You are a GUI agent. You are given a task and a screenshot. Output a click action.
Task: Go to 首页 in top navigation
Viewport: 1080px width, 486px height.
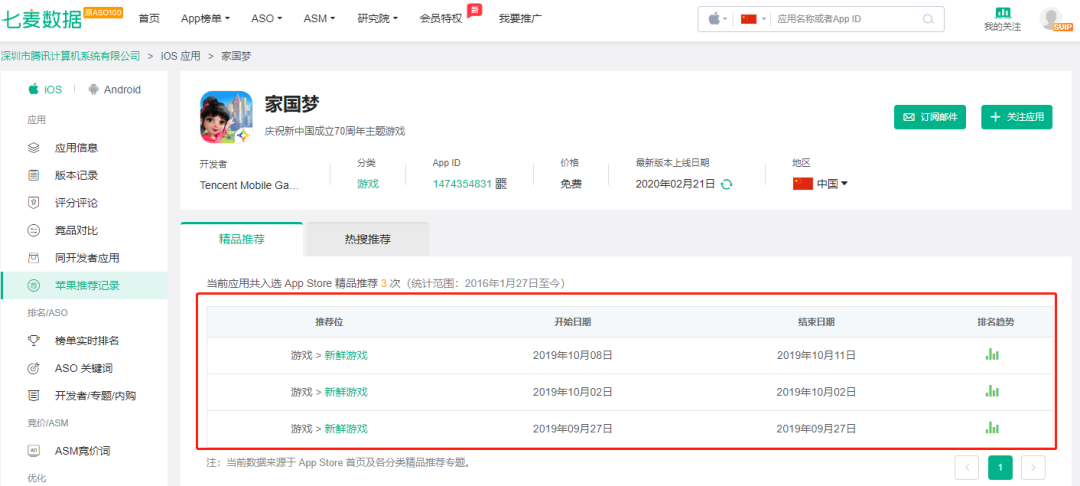coord(149,19)
